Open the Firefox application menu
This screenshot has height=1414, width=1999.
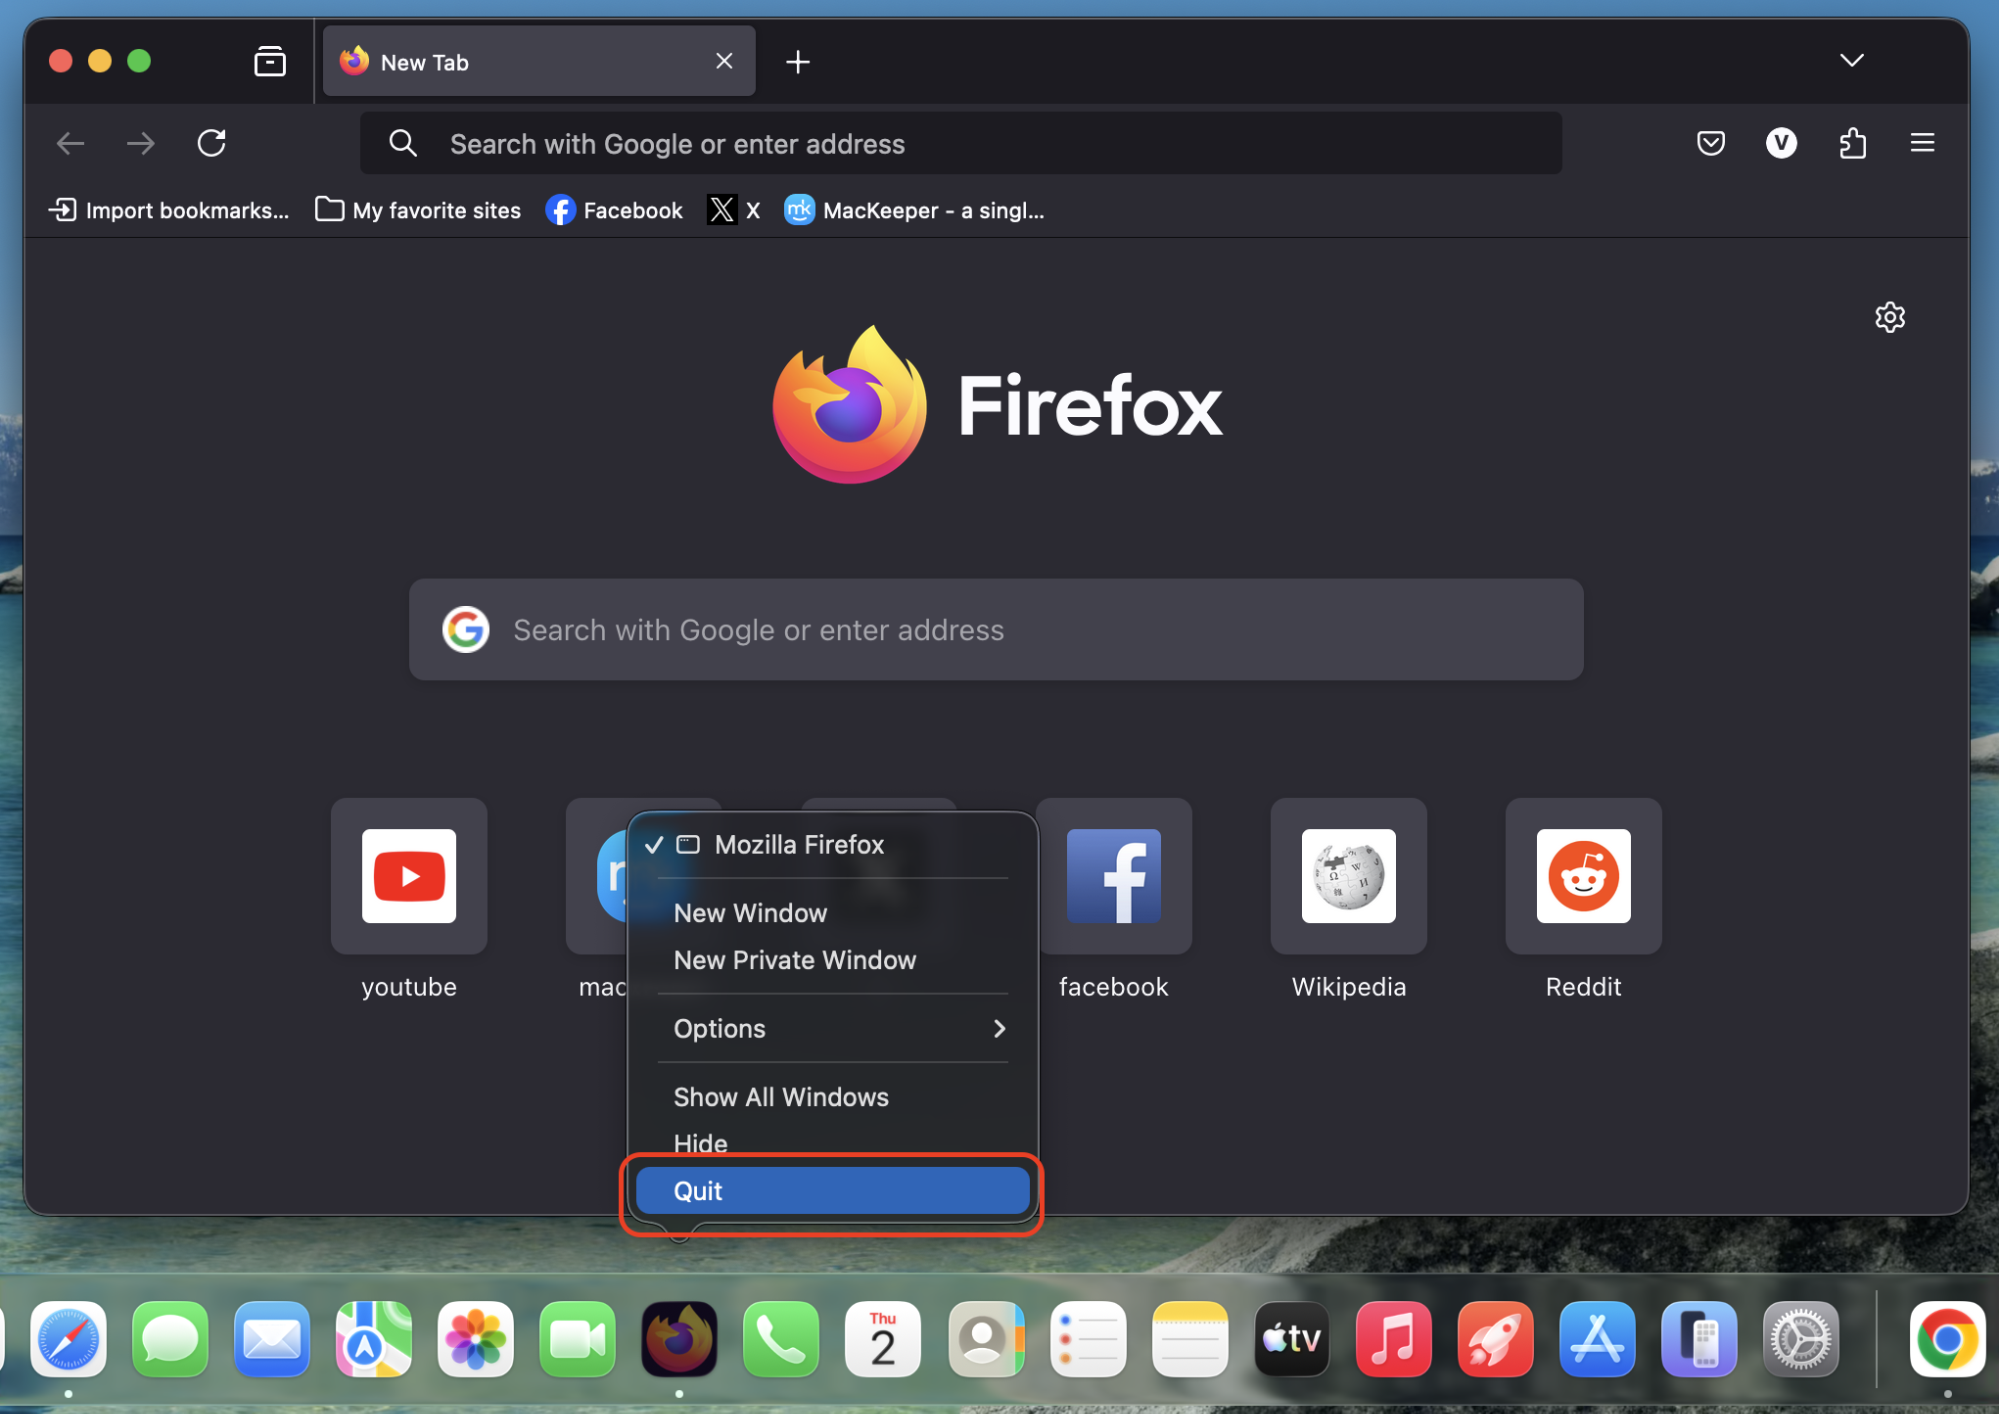pos(1921,143)
